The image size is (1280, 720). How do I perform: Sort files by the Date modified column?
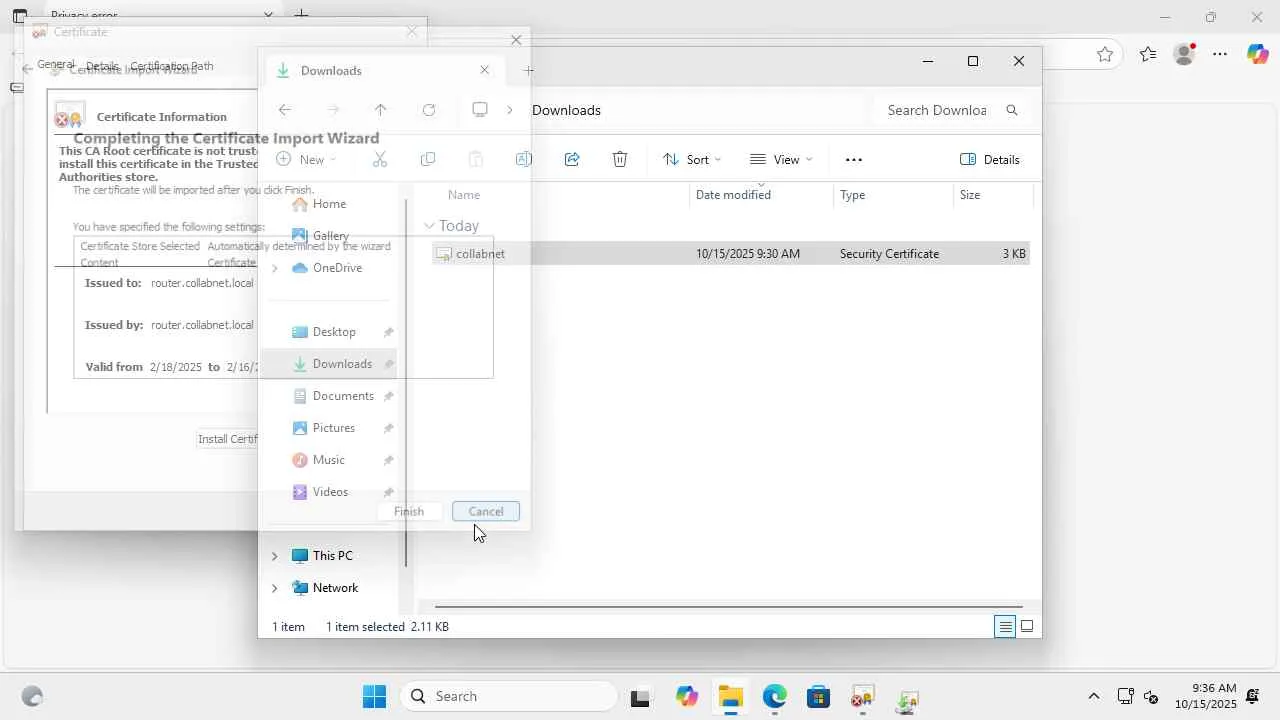733,195
